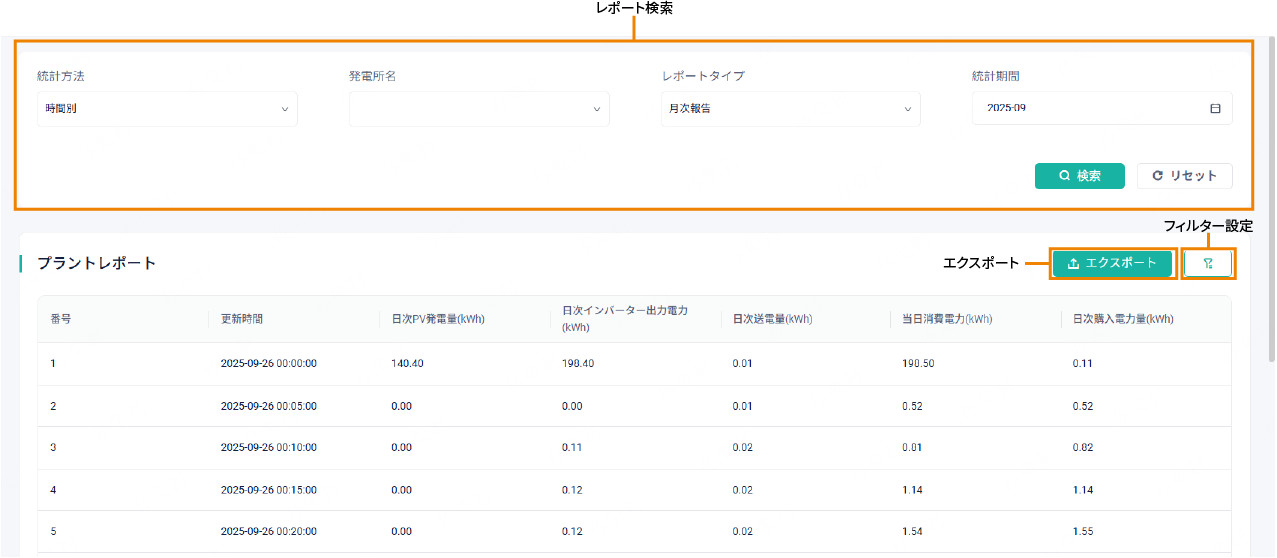Viewport: 1277px width, 558px height.
Task: Select timestamp 2025-09-26 00:20:00
Action: pyautogui.click(x=269, y=532)
